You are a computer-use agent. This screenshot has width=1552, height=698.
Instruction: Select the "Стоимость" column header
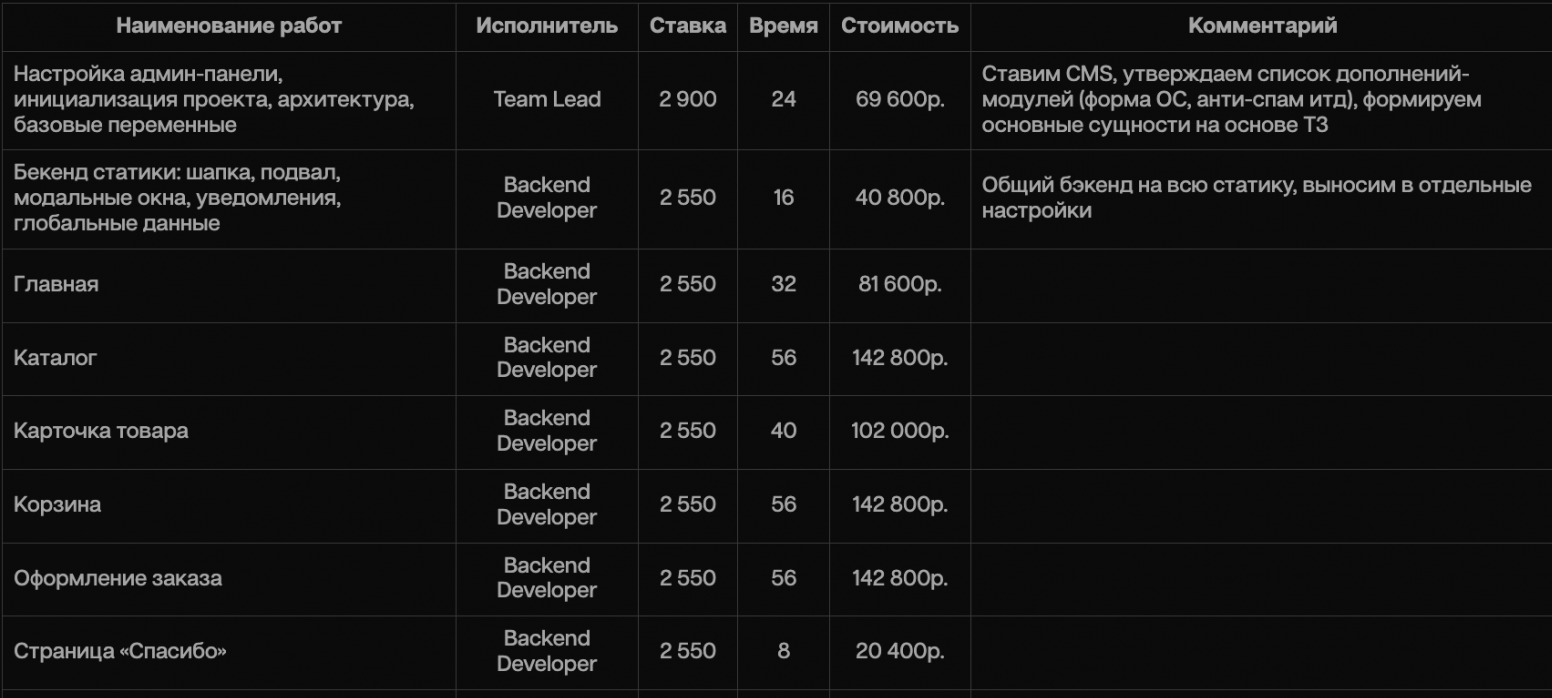coord(899,27)
